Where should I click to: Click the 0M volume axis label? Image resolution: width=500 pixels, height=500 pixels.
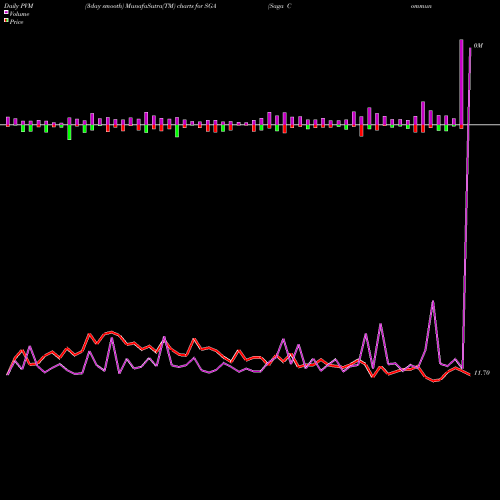478,46
